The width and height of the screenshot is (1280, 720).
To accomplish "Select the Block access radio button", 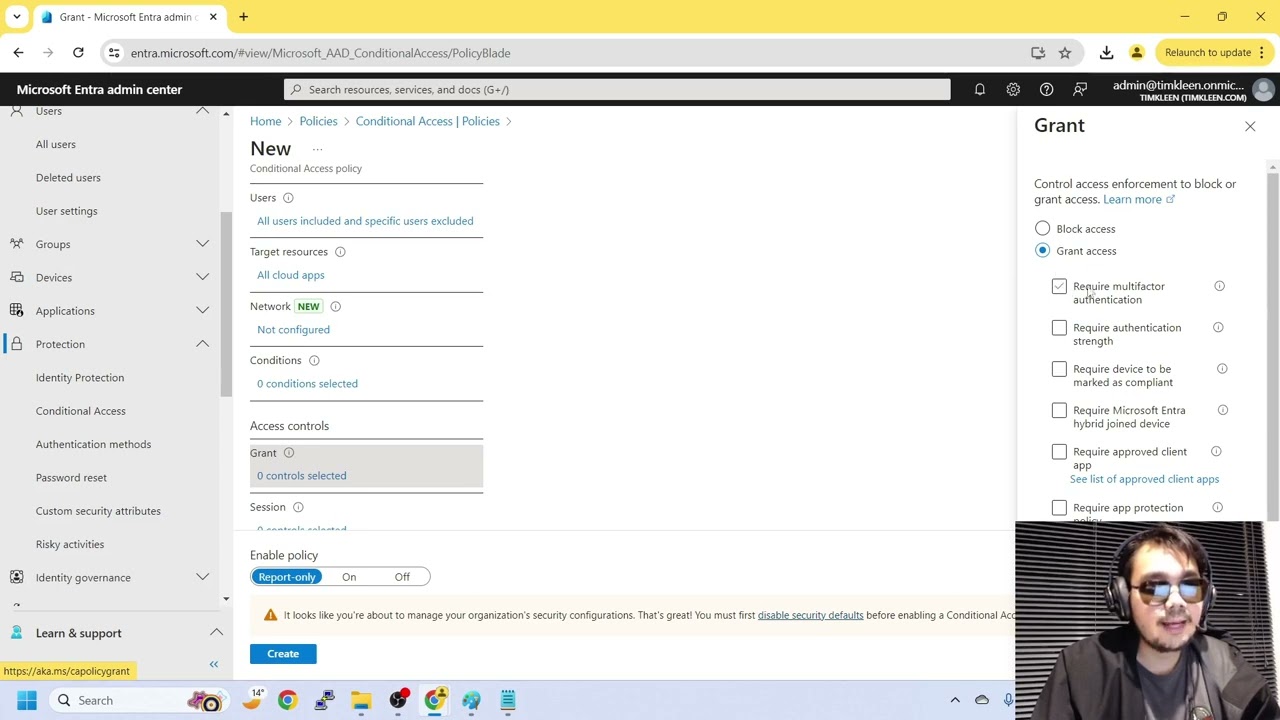I will click(x=1043, y=229).
